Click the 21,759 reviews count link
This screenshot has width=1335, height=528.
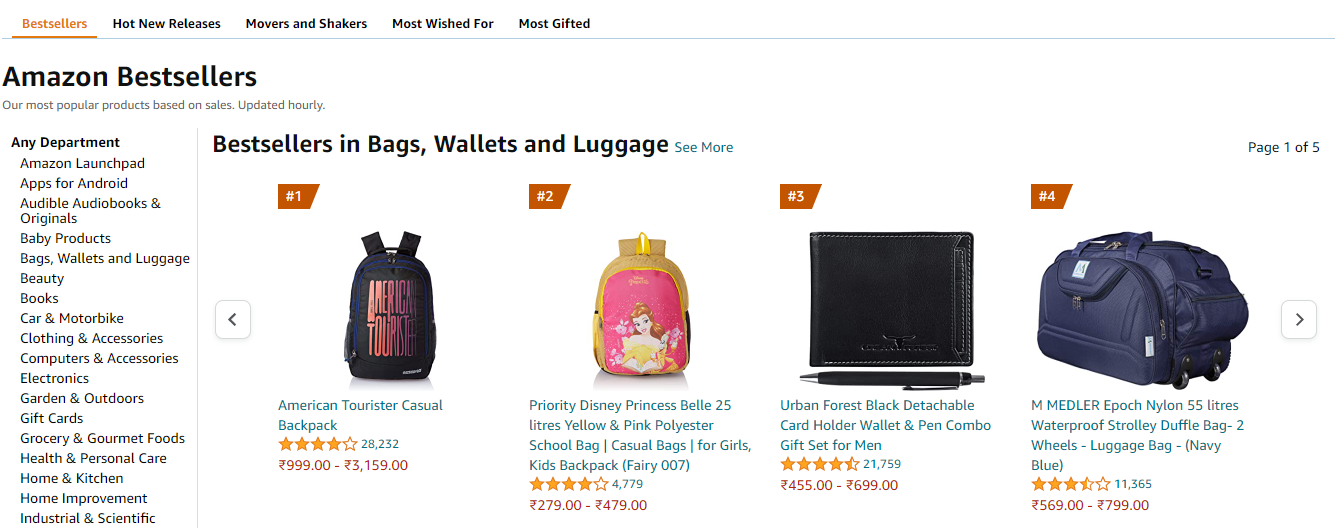882,464
